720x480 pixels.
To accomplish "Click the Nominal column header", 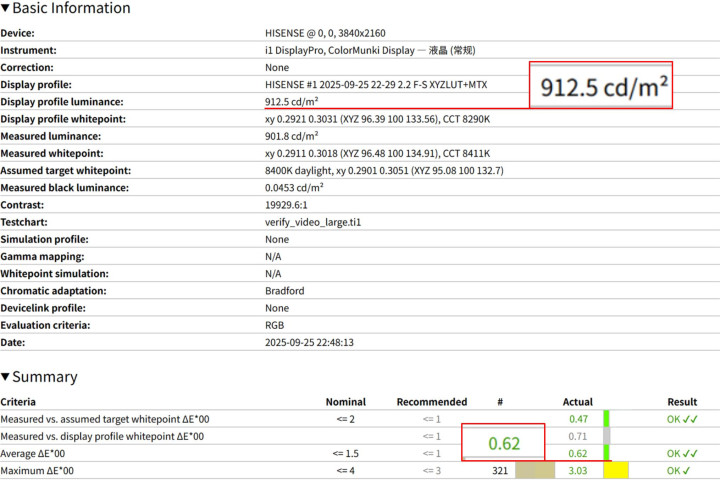I will (345, 402).
